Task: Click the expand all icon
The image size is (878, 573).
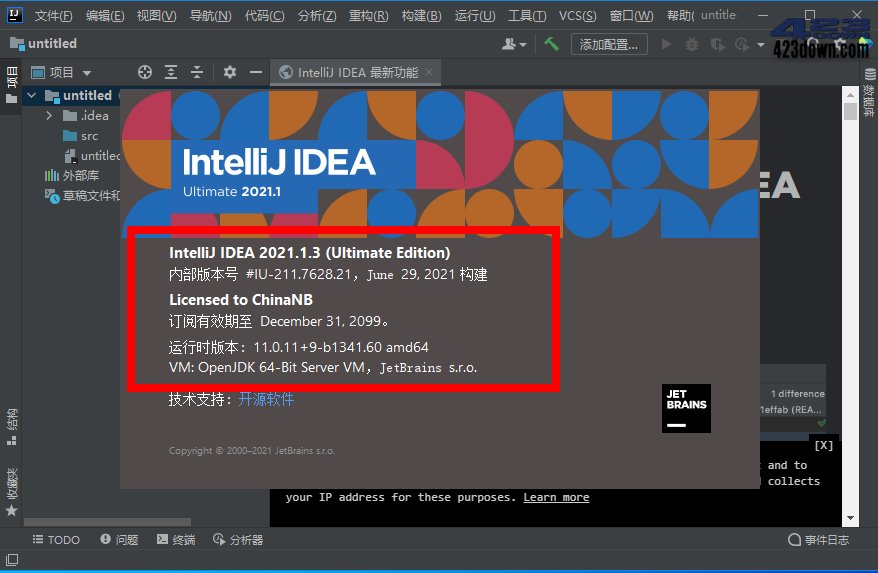Action: 170,72
